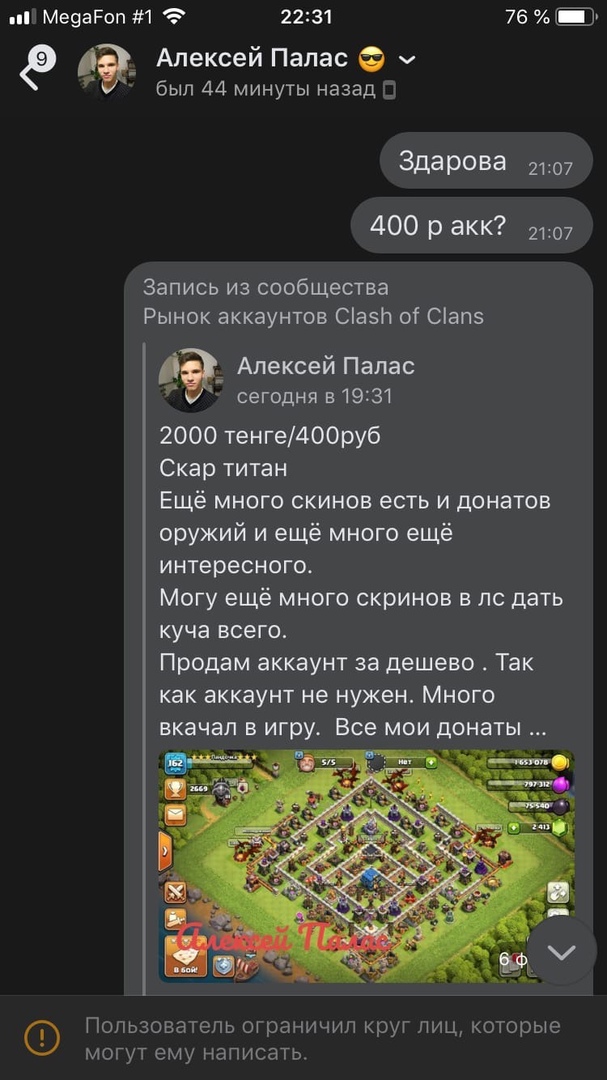Jump to latest message with down arrow
Screen dimensions: 607x1080
[x=562, y=952]
